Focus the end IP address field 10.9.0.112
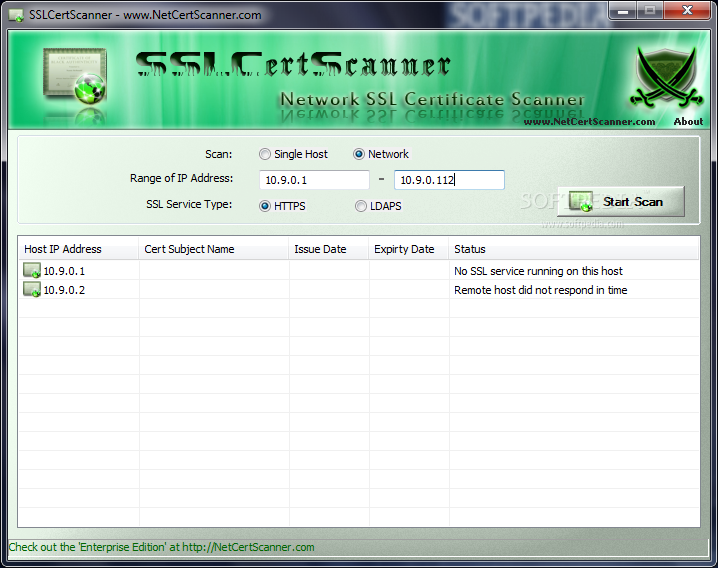 pos(449,180)
